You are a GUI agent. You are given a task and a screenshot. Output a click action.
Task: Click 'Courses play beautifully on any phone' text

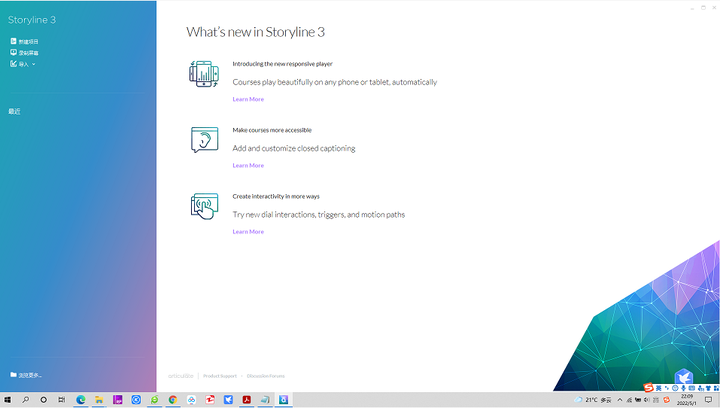pos(335,82)
